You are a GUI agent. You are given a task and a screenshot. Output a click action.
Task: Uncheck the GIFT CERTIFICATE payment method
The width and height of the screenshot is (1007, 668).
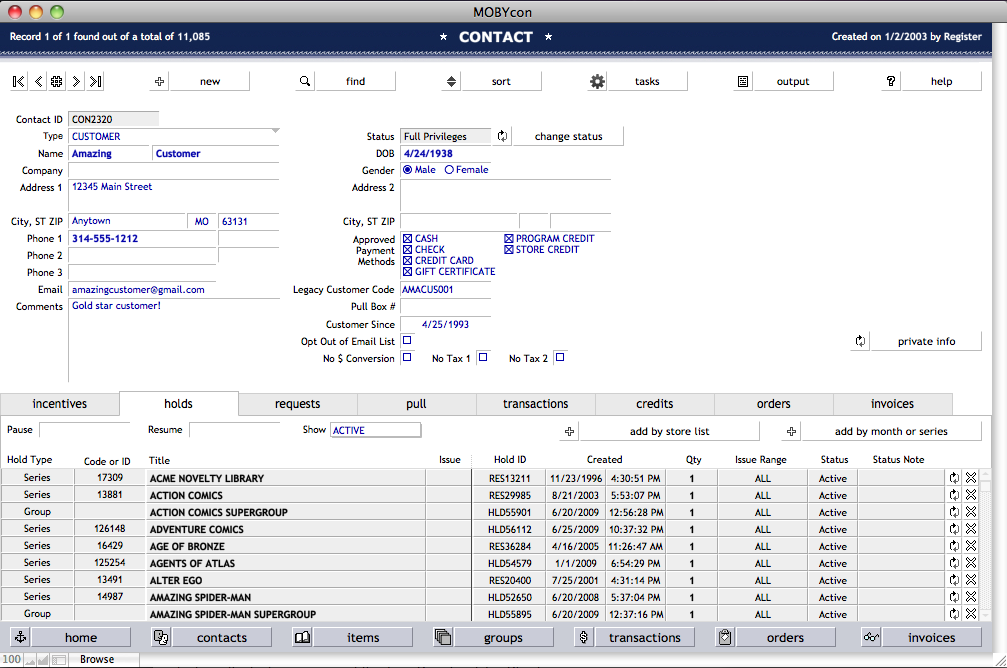tap(408, 271)
